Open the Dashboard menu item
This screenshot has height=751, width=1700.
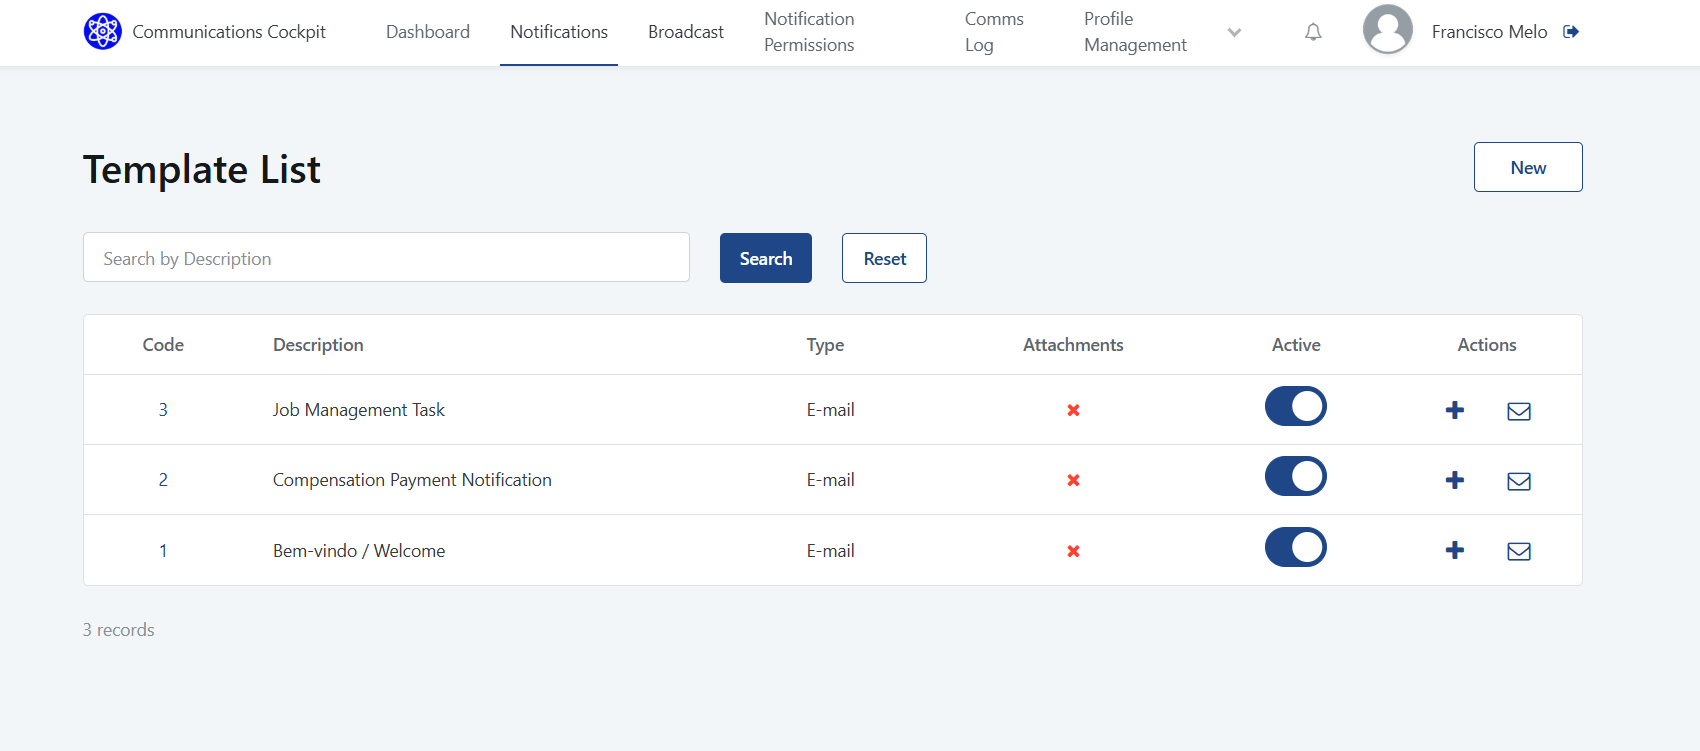428,32
